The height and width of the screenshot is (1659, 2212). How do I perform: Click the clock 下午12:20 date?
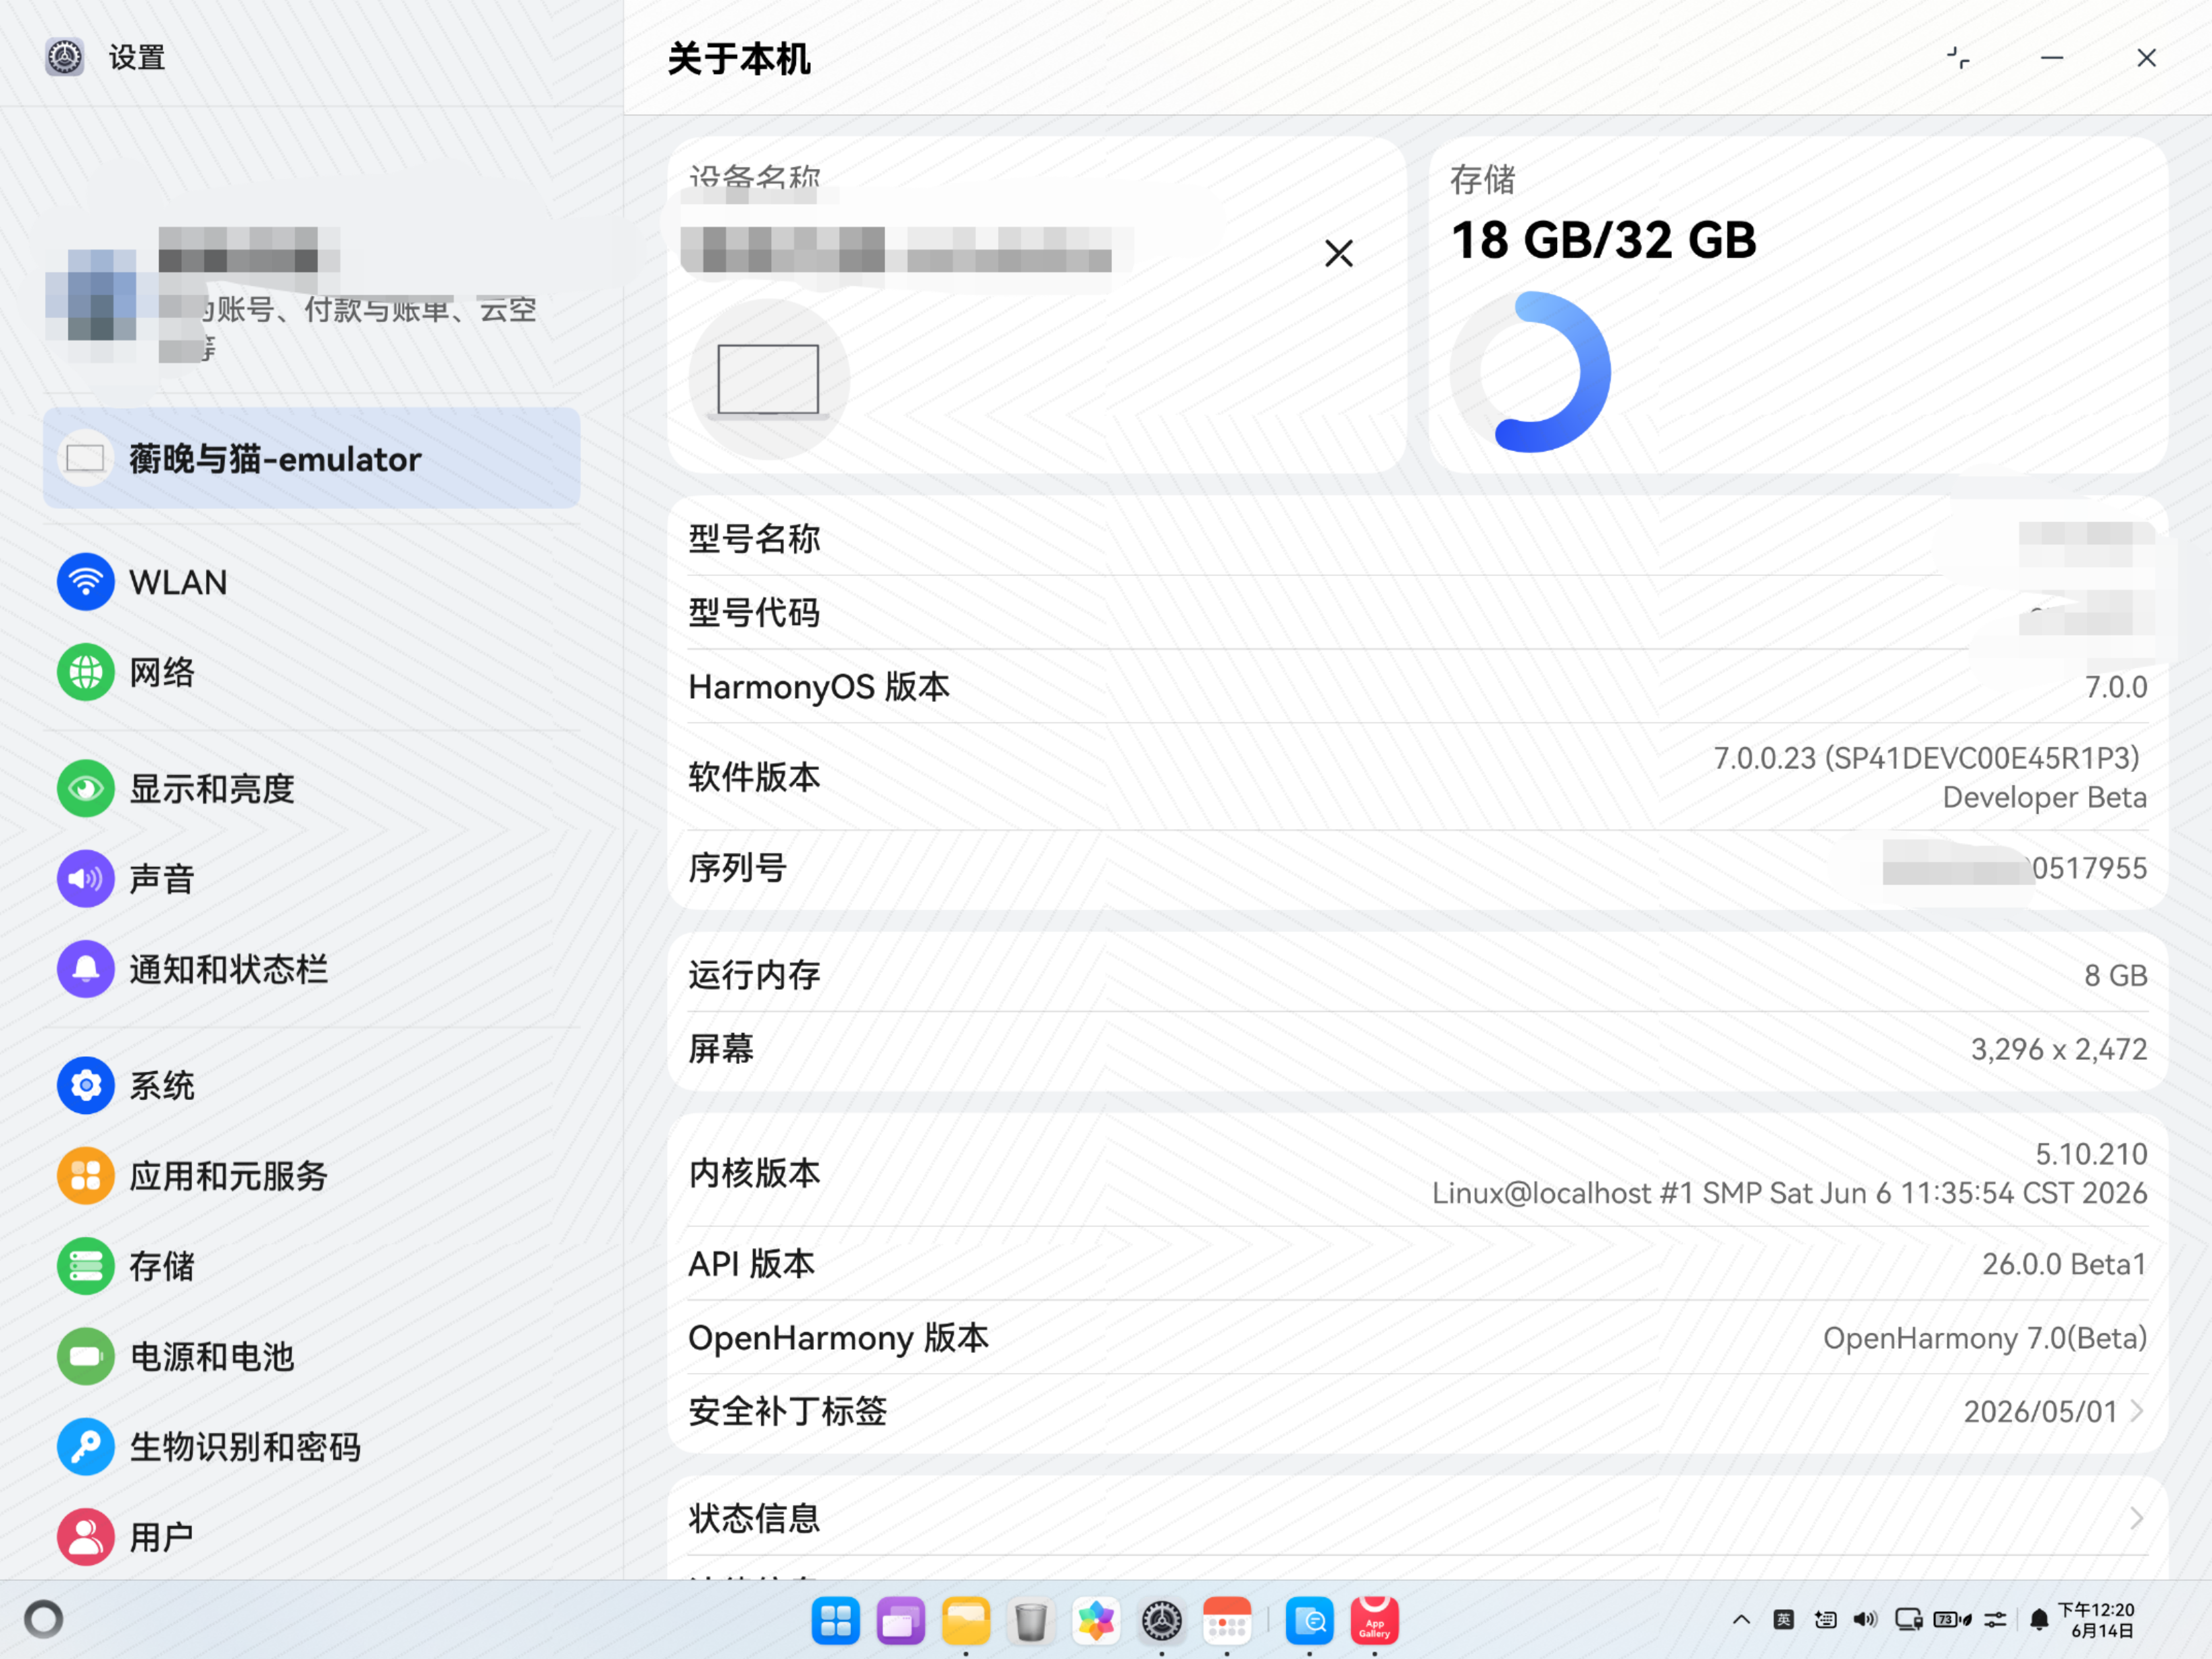[2097, 1620]
